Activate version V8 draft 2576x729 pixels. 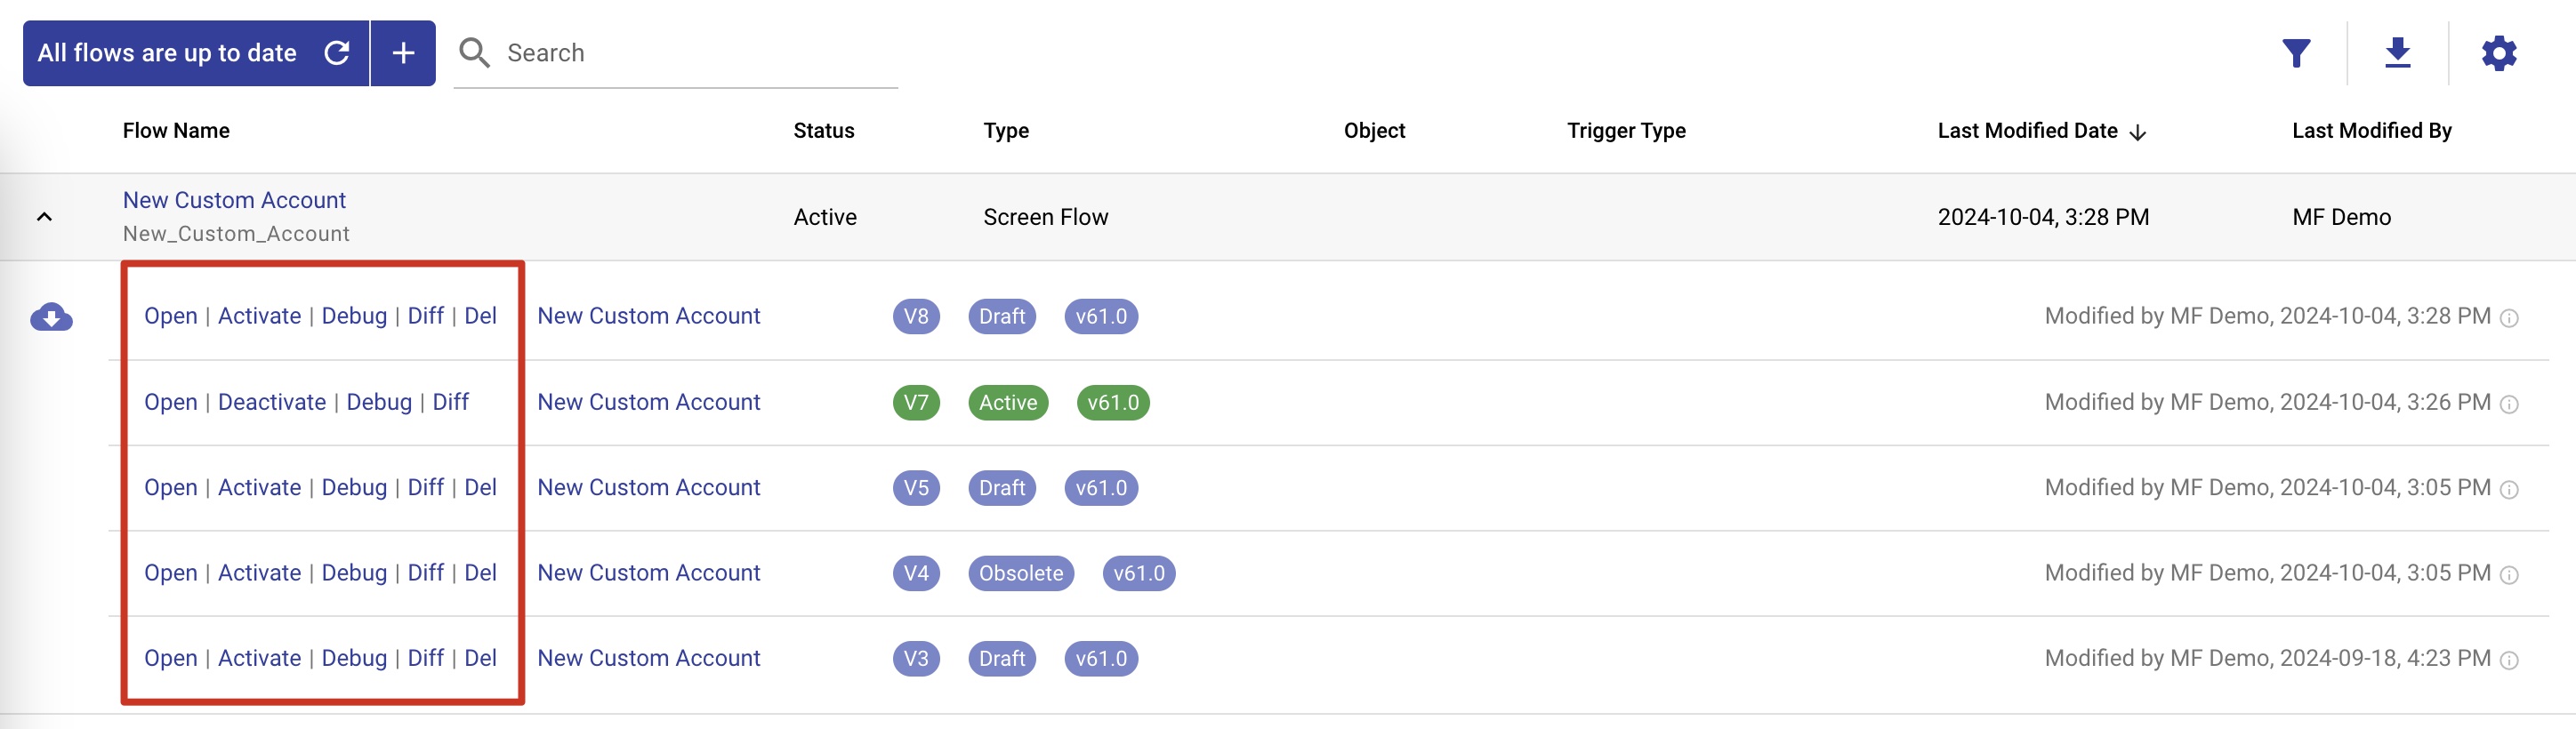(x=259, y=316)
